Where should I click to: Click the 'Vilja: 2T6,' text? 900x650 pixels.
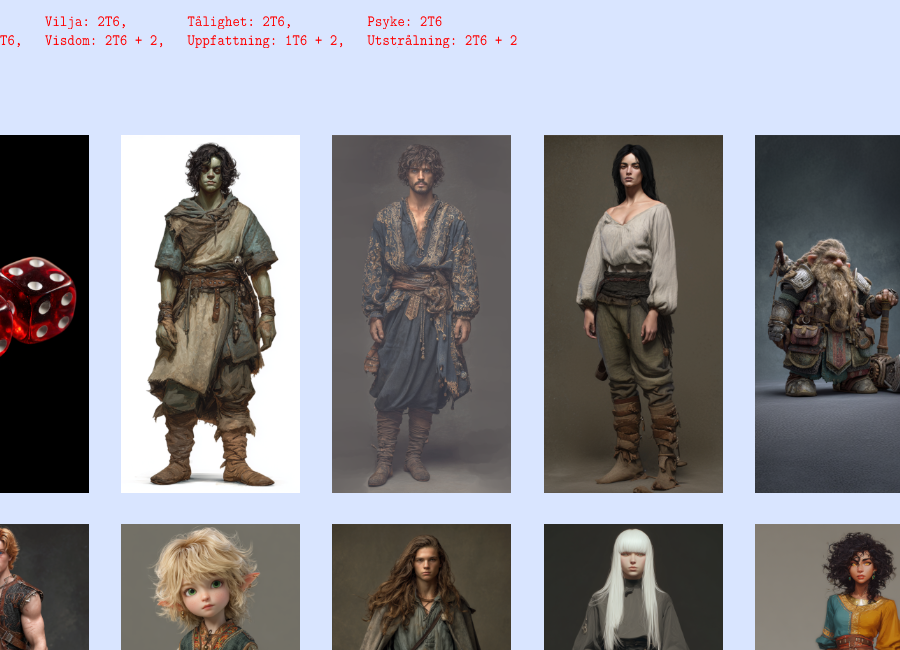point(86,22)
